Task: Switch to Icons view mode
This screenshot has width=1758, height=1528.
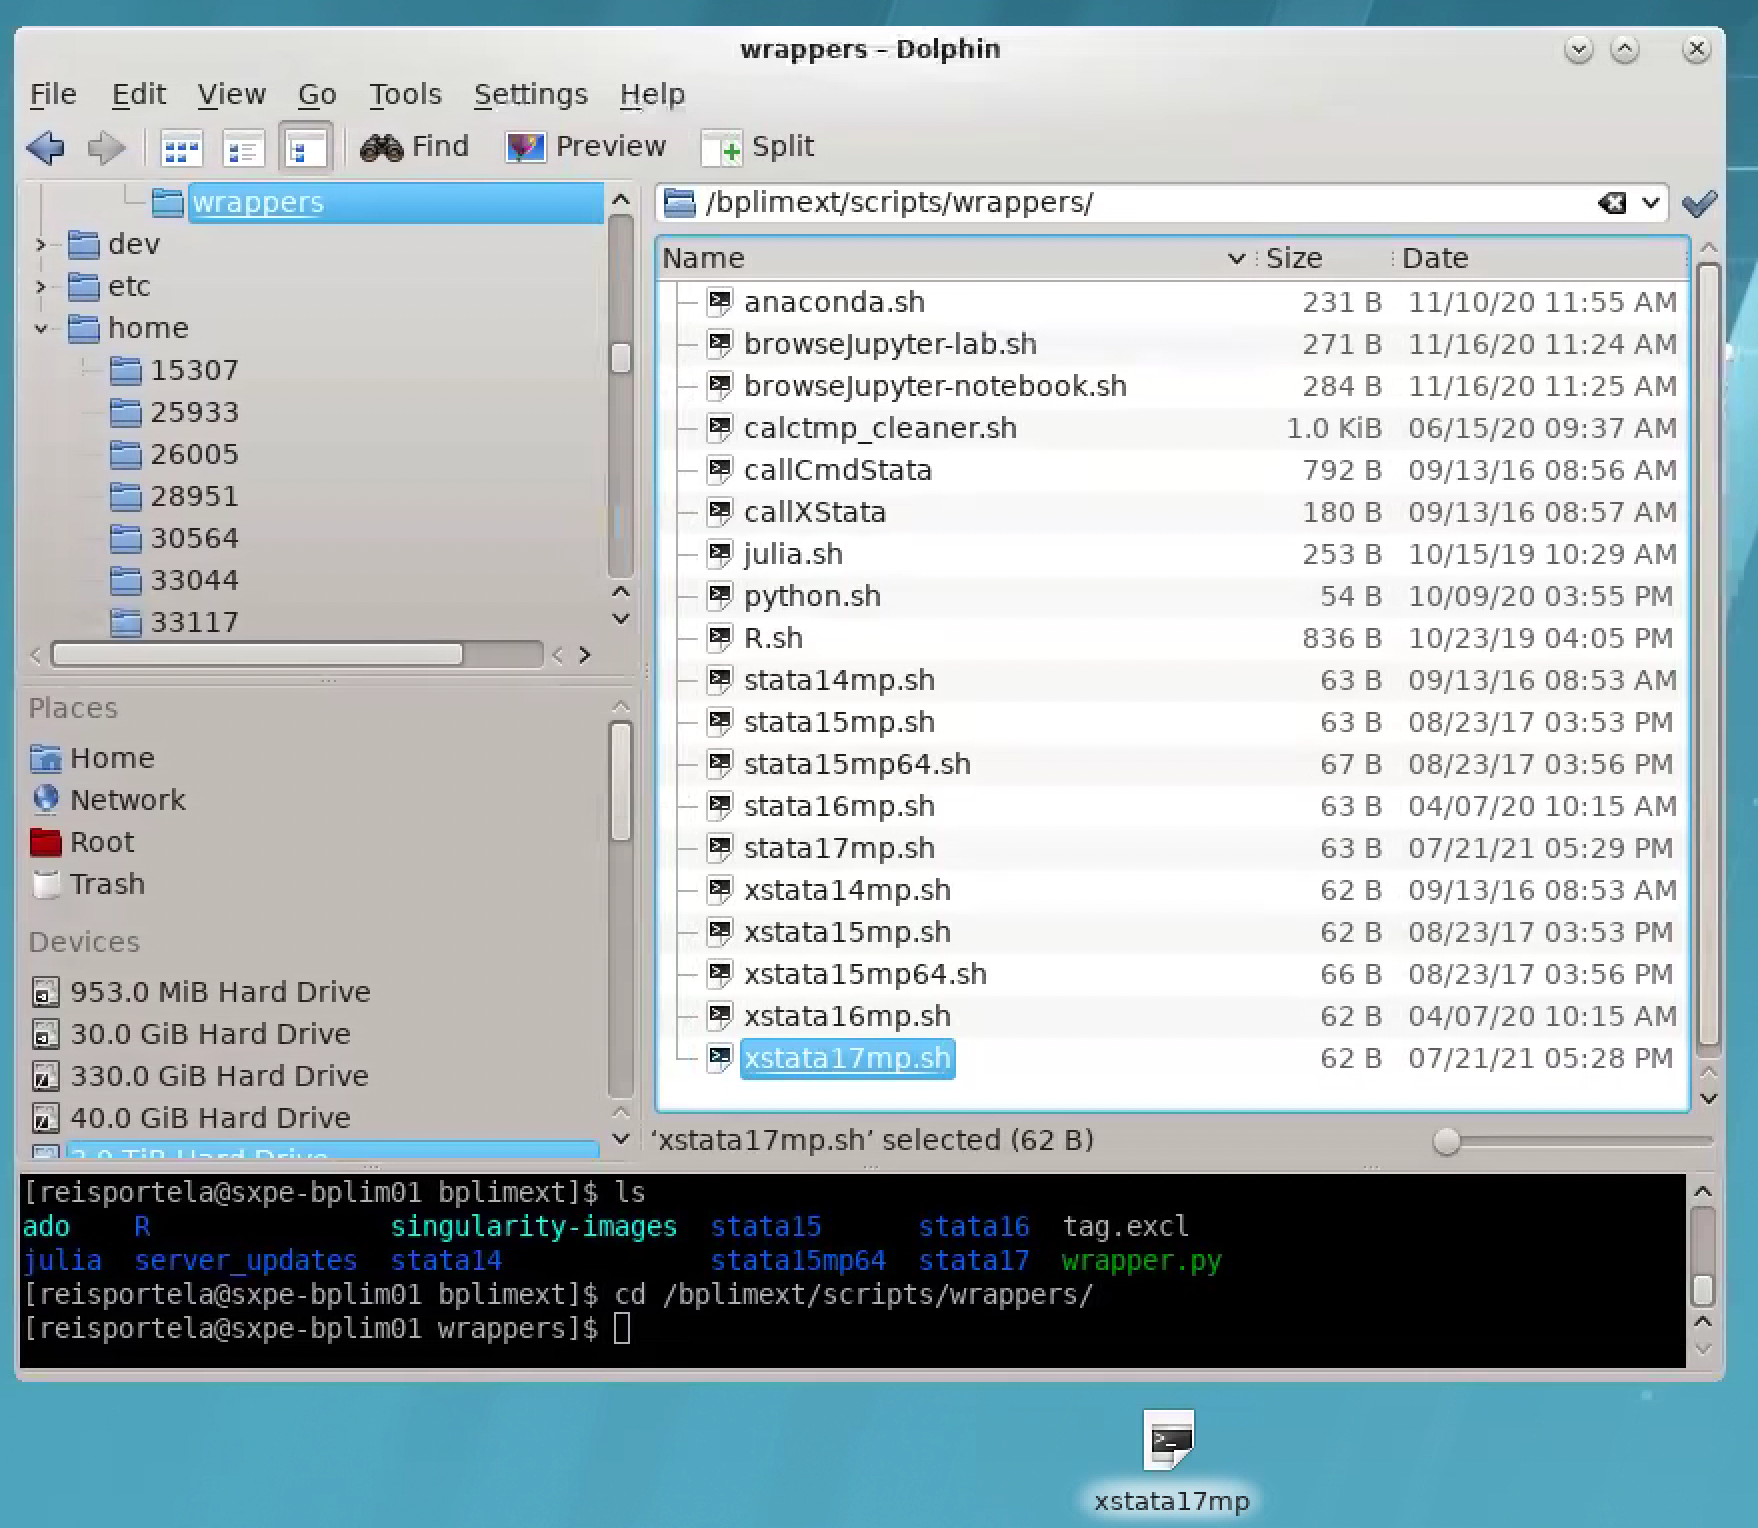Action: coord(181,150)
